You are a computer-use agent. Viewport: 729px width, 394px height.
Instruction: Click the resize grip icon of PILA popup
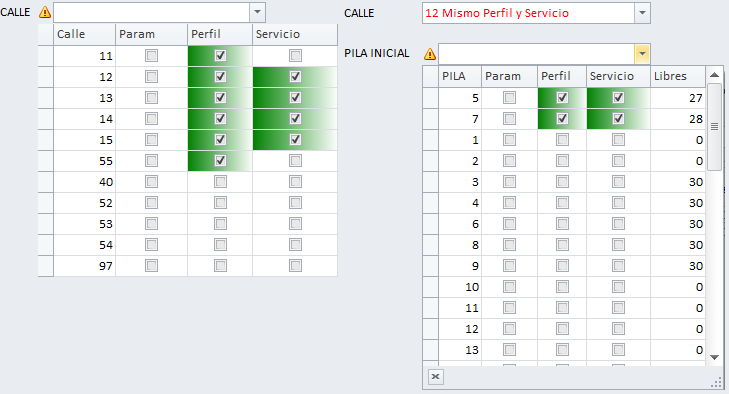click(716, 383)
